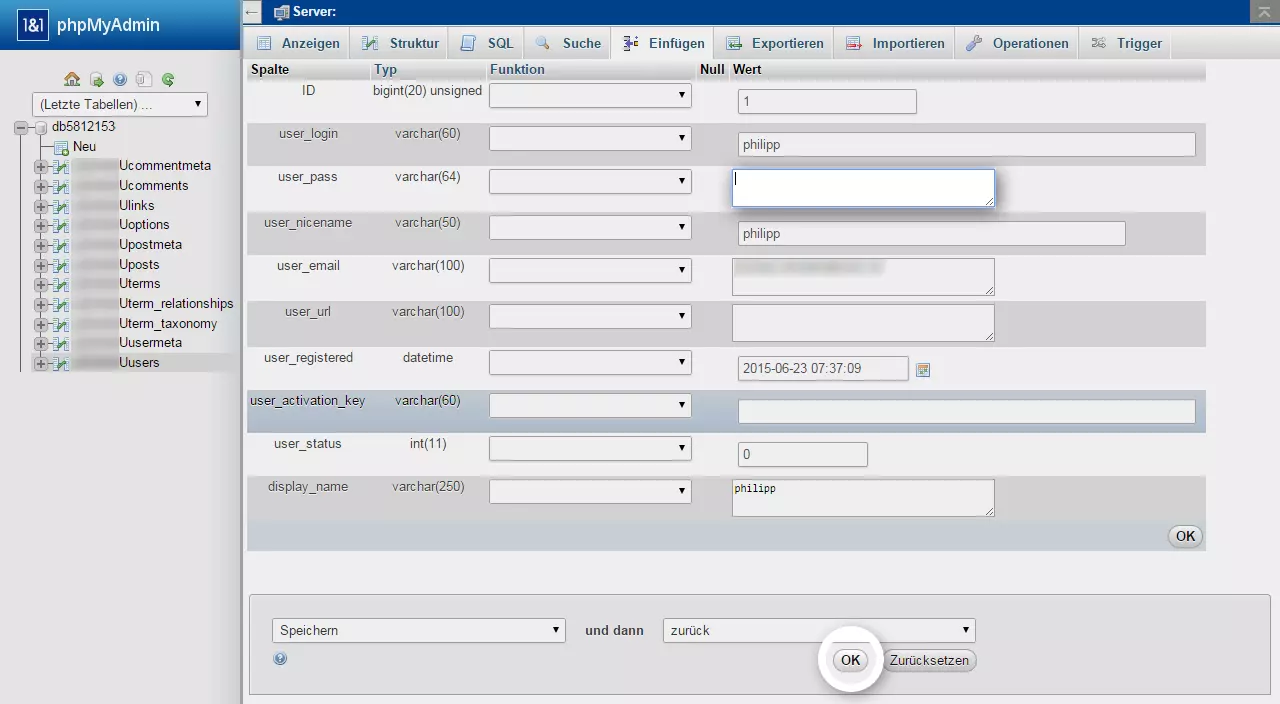Collapse the db5812153 database tree
This screenshot has width=1280, height=704.
coord(21,127)
